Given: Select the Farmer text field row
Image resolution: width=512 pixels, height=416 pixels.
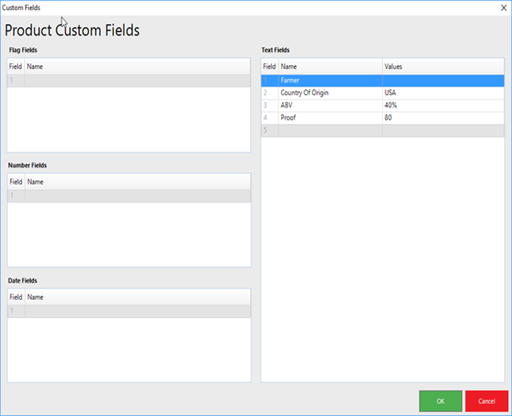Looking at the screenshot, I should (383, 80).
